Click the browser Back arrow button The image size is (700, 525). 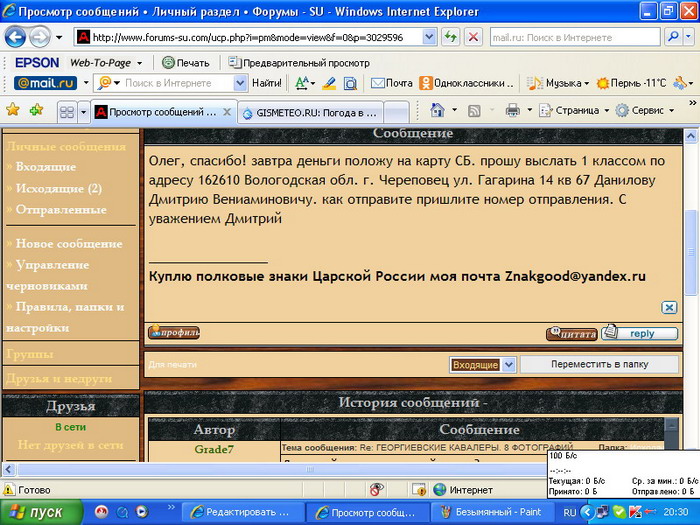click(15, 37)
